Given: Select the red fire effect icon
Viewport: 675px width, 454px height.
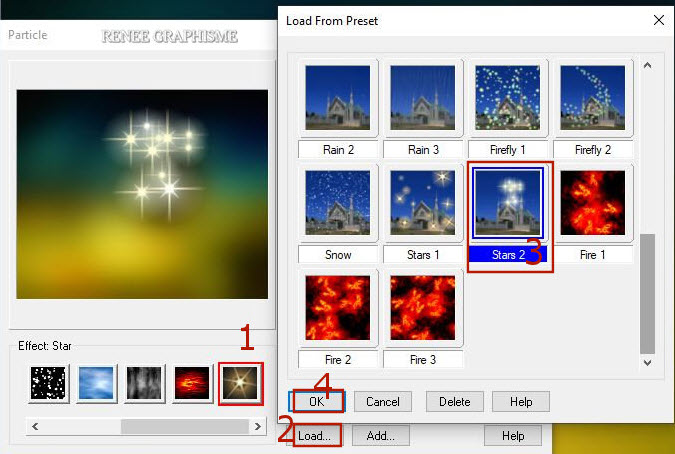Looking at the screenshot, I should coord(192,383).
